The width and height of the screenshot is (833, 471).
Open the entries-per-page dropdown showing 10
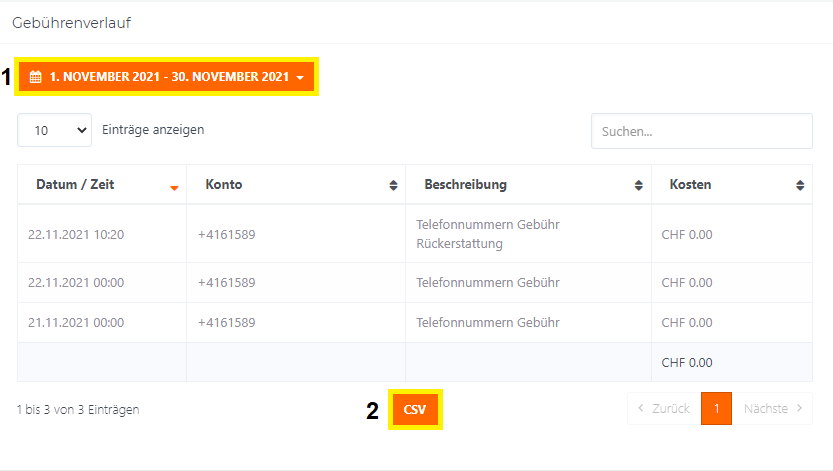[x=54, y=130]
